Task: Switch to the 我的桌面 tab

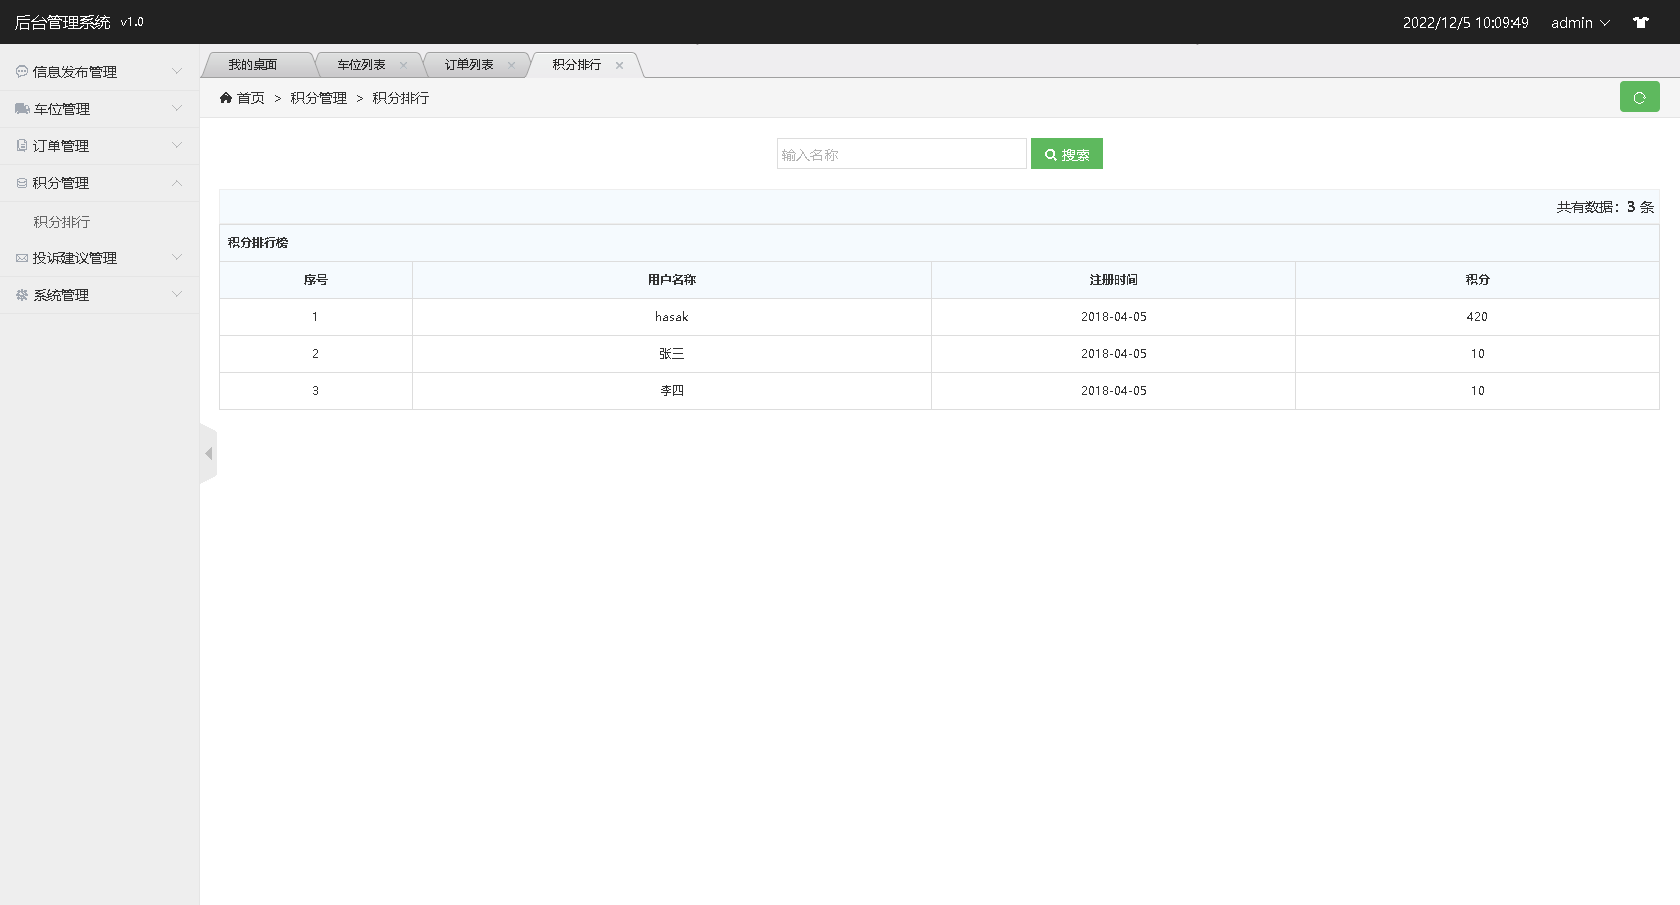Action: point(253,64)
